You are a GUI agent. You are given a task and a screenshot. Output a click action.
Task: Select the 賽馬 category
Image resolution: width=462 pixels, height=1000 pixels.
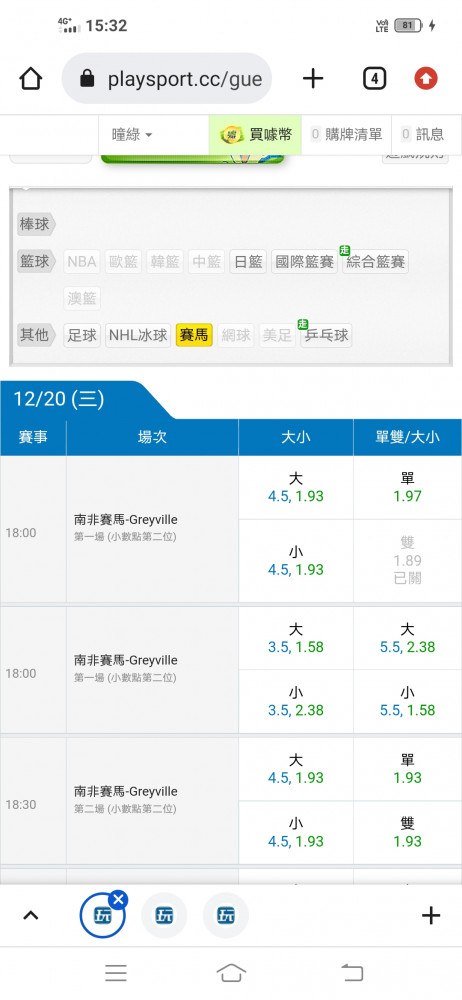point(194,335)
